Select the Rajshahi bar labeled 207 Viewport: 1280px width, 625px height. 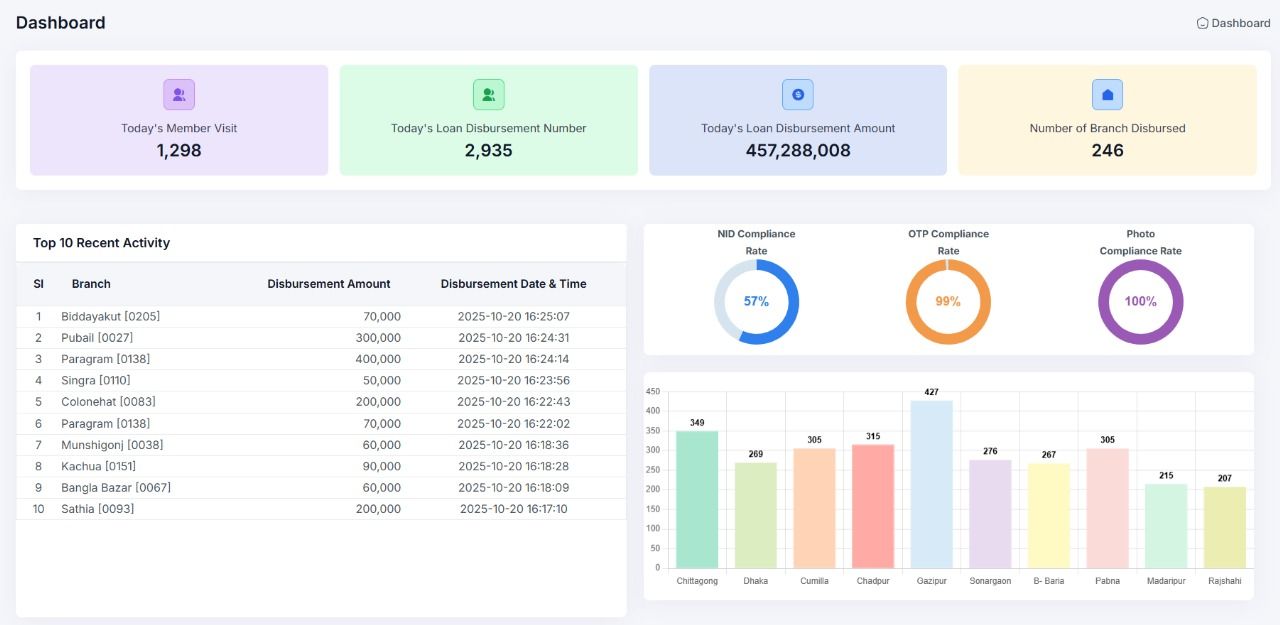[x=1224, y=525]
